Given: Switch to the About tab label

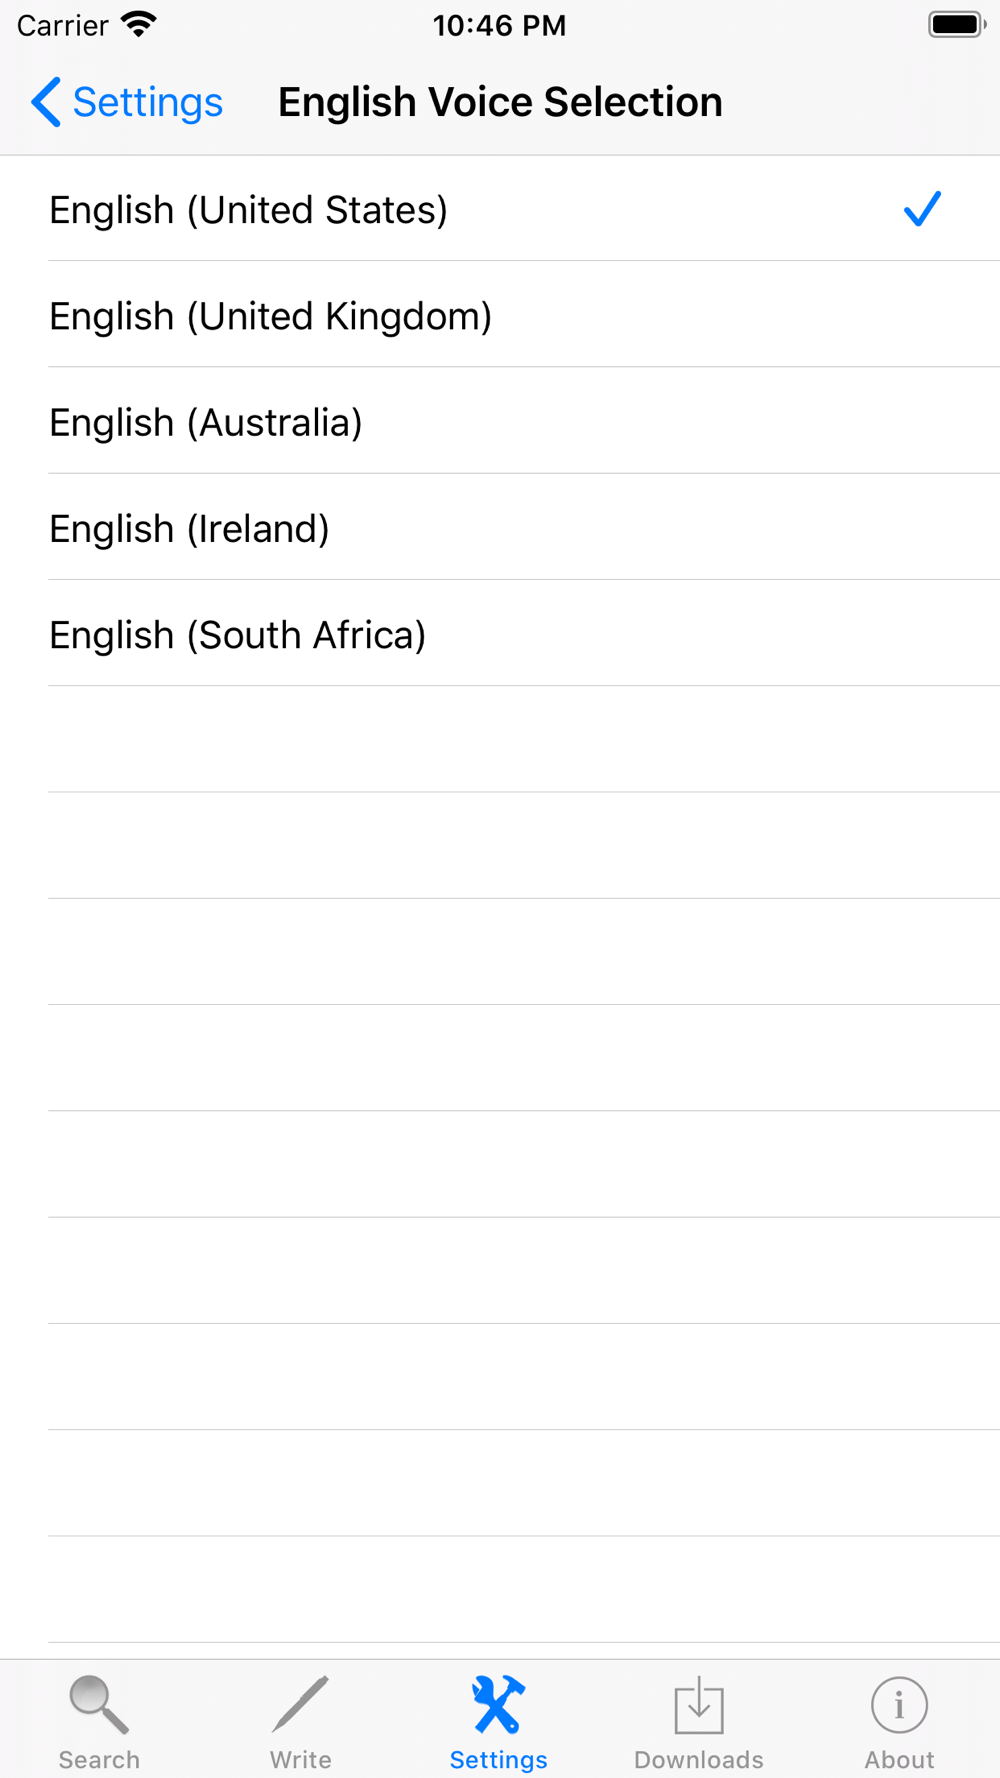Looking at the screenshot, I should [x=899, y=1759].
